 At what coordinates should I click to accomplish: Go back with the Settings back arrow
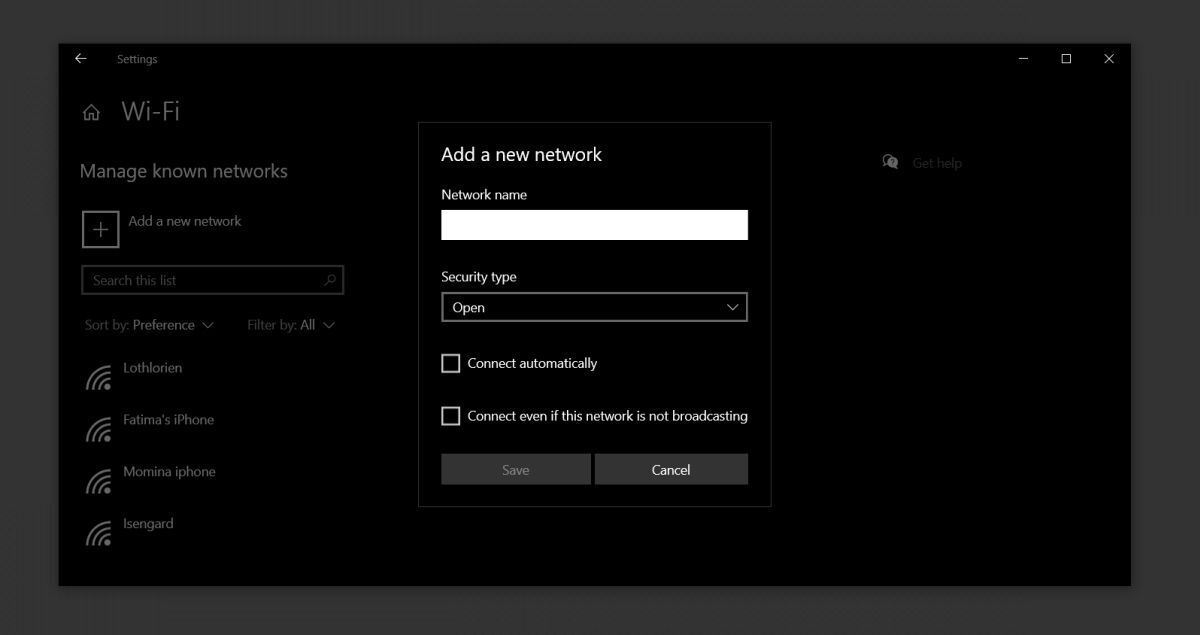point(81,59)
